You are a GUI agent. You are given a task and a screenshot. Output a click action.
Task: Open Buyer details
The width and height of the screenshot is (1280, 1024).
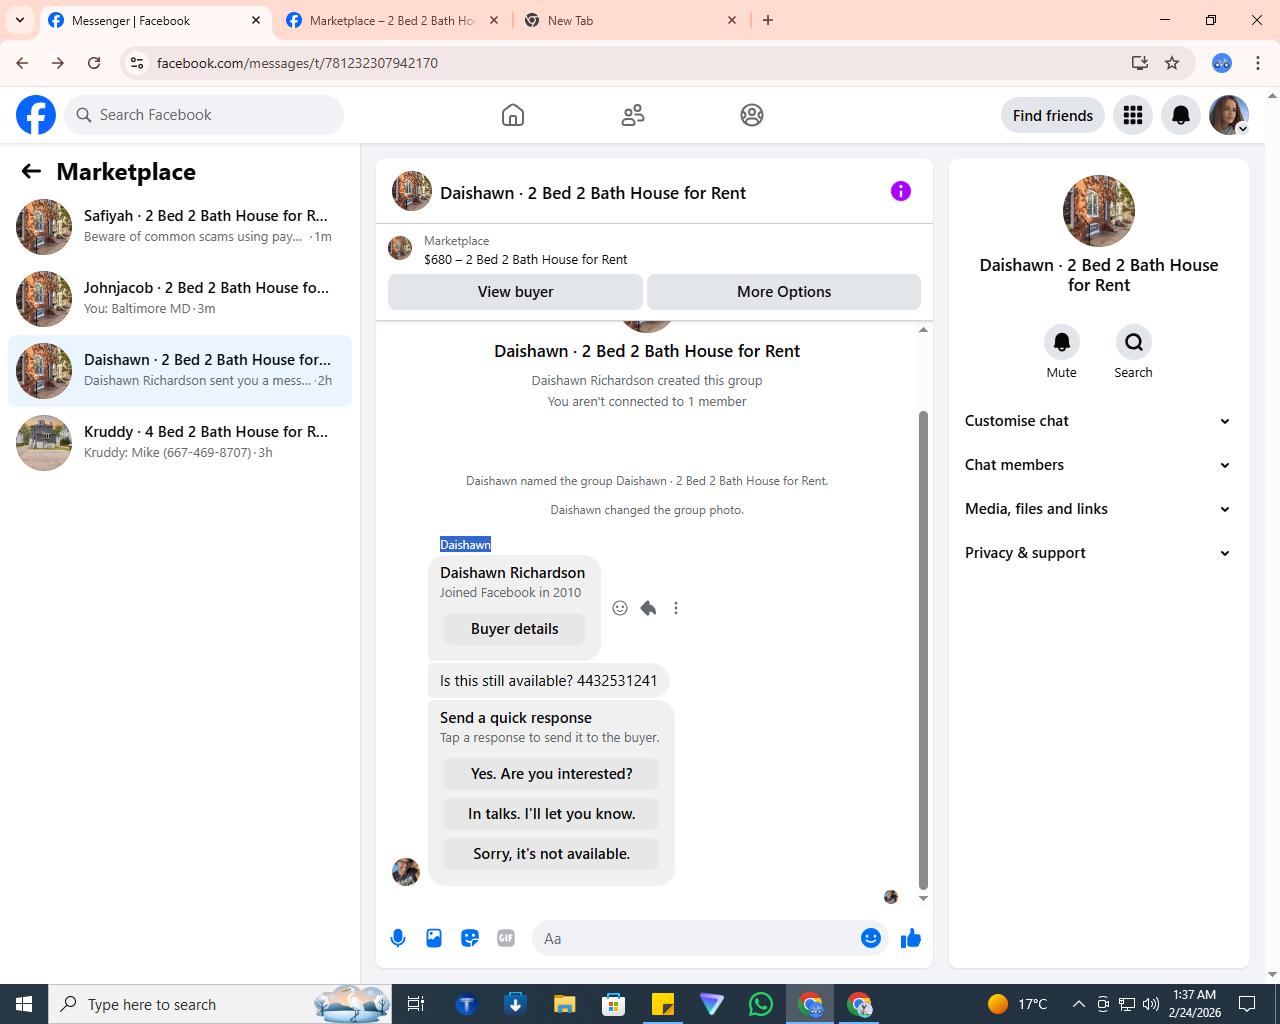point(515,629)
